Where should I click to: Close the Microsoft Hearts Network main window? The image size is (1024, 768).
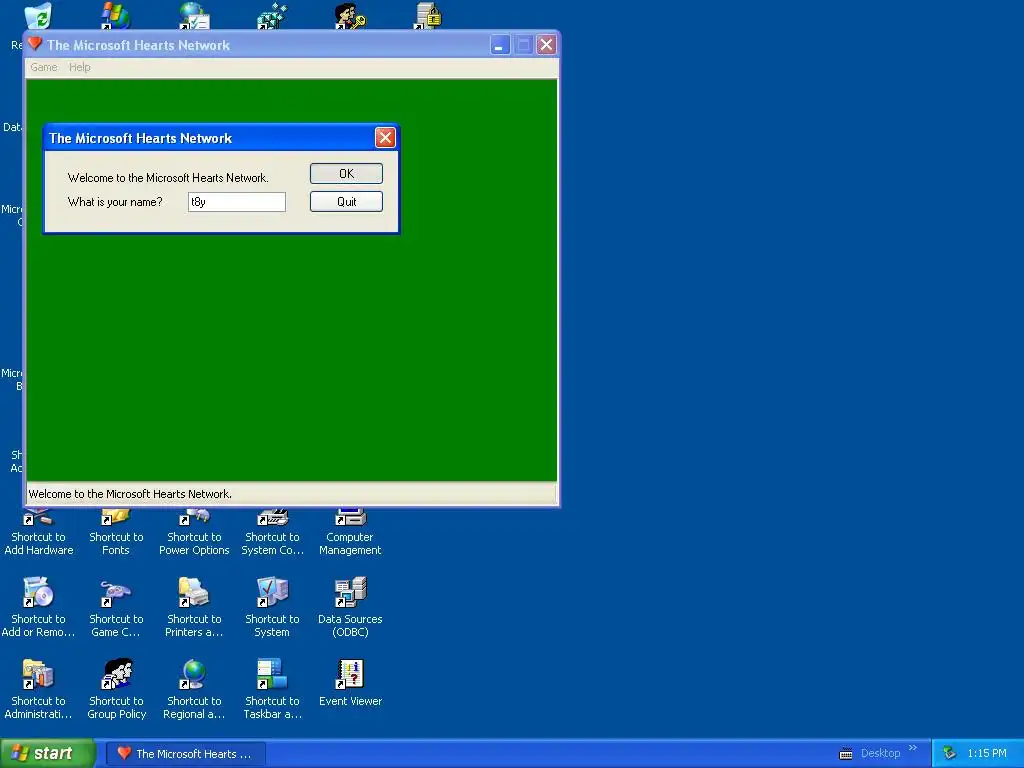pos(547,45)
